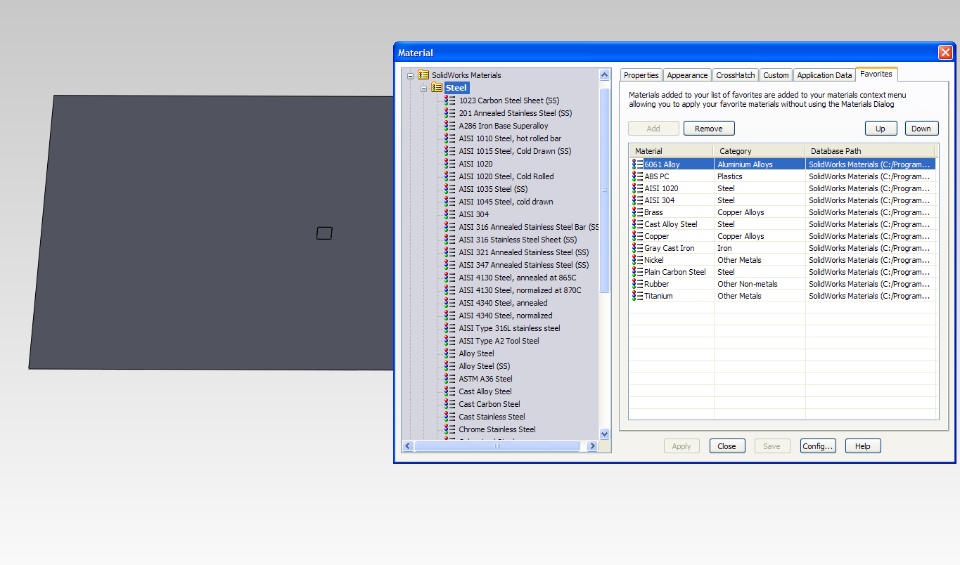Click Aluminium Alloys category cell
This screenshot has width=960, height=565.
pyautogui.click(x=759, y=164)
